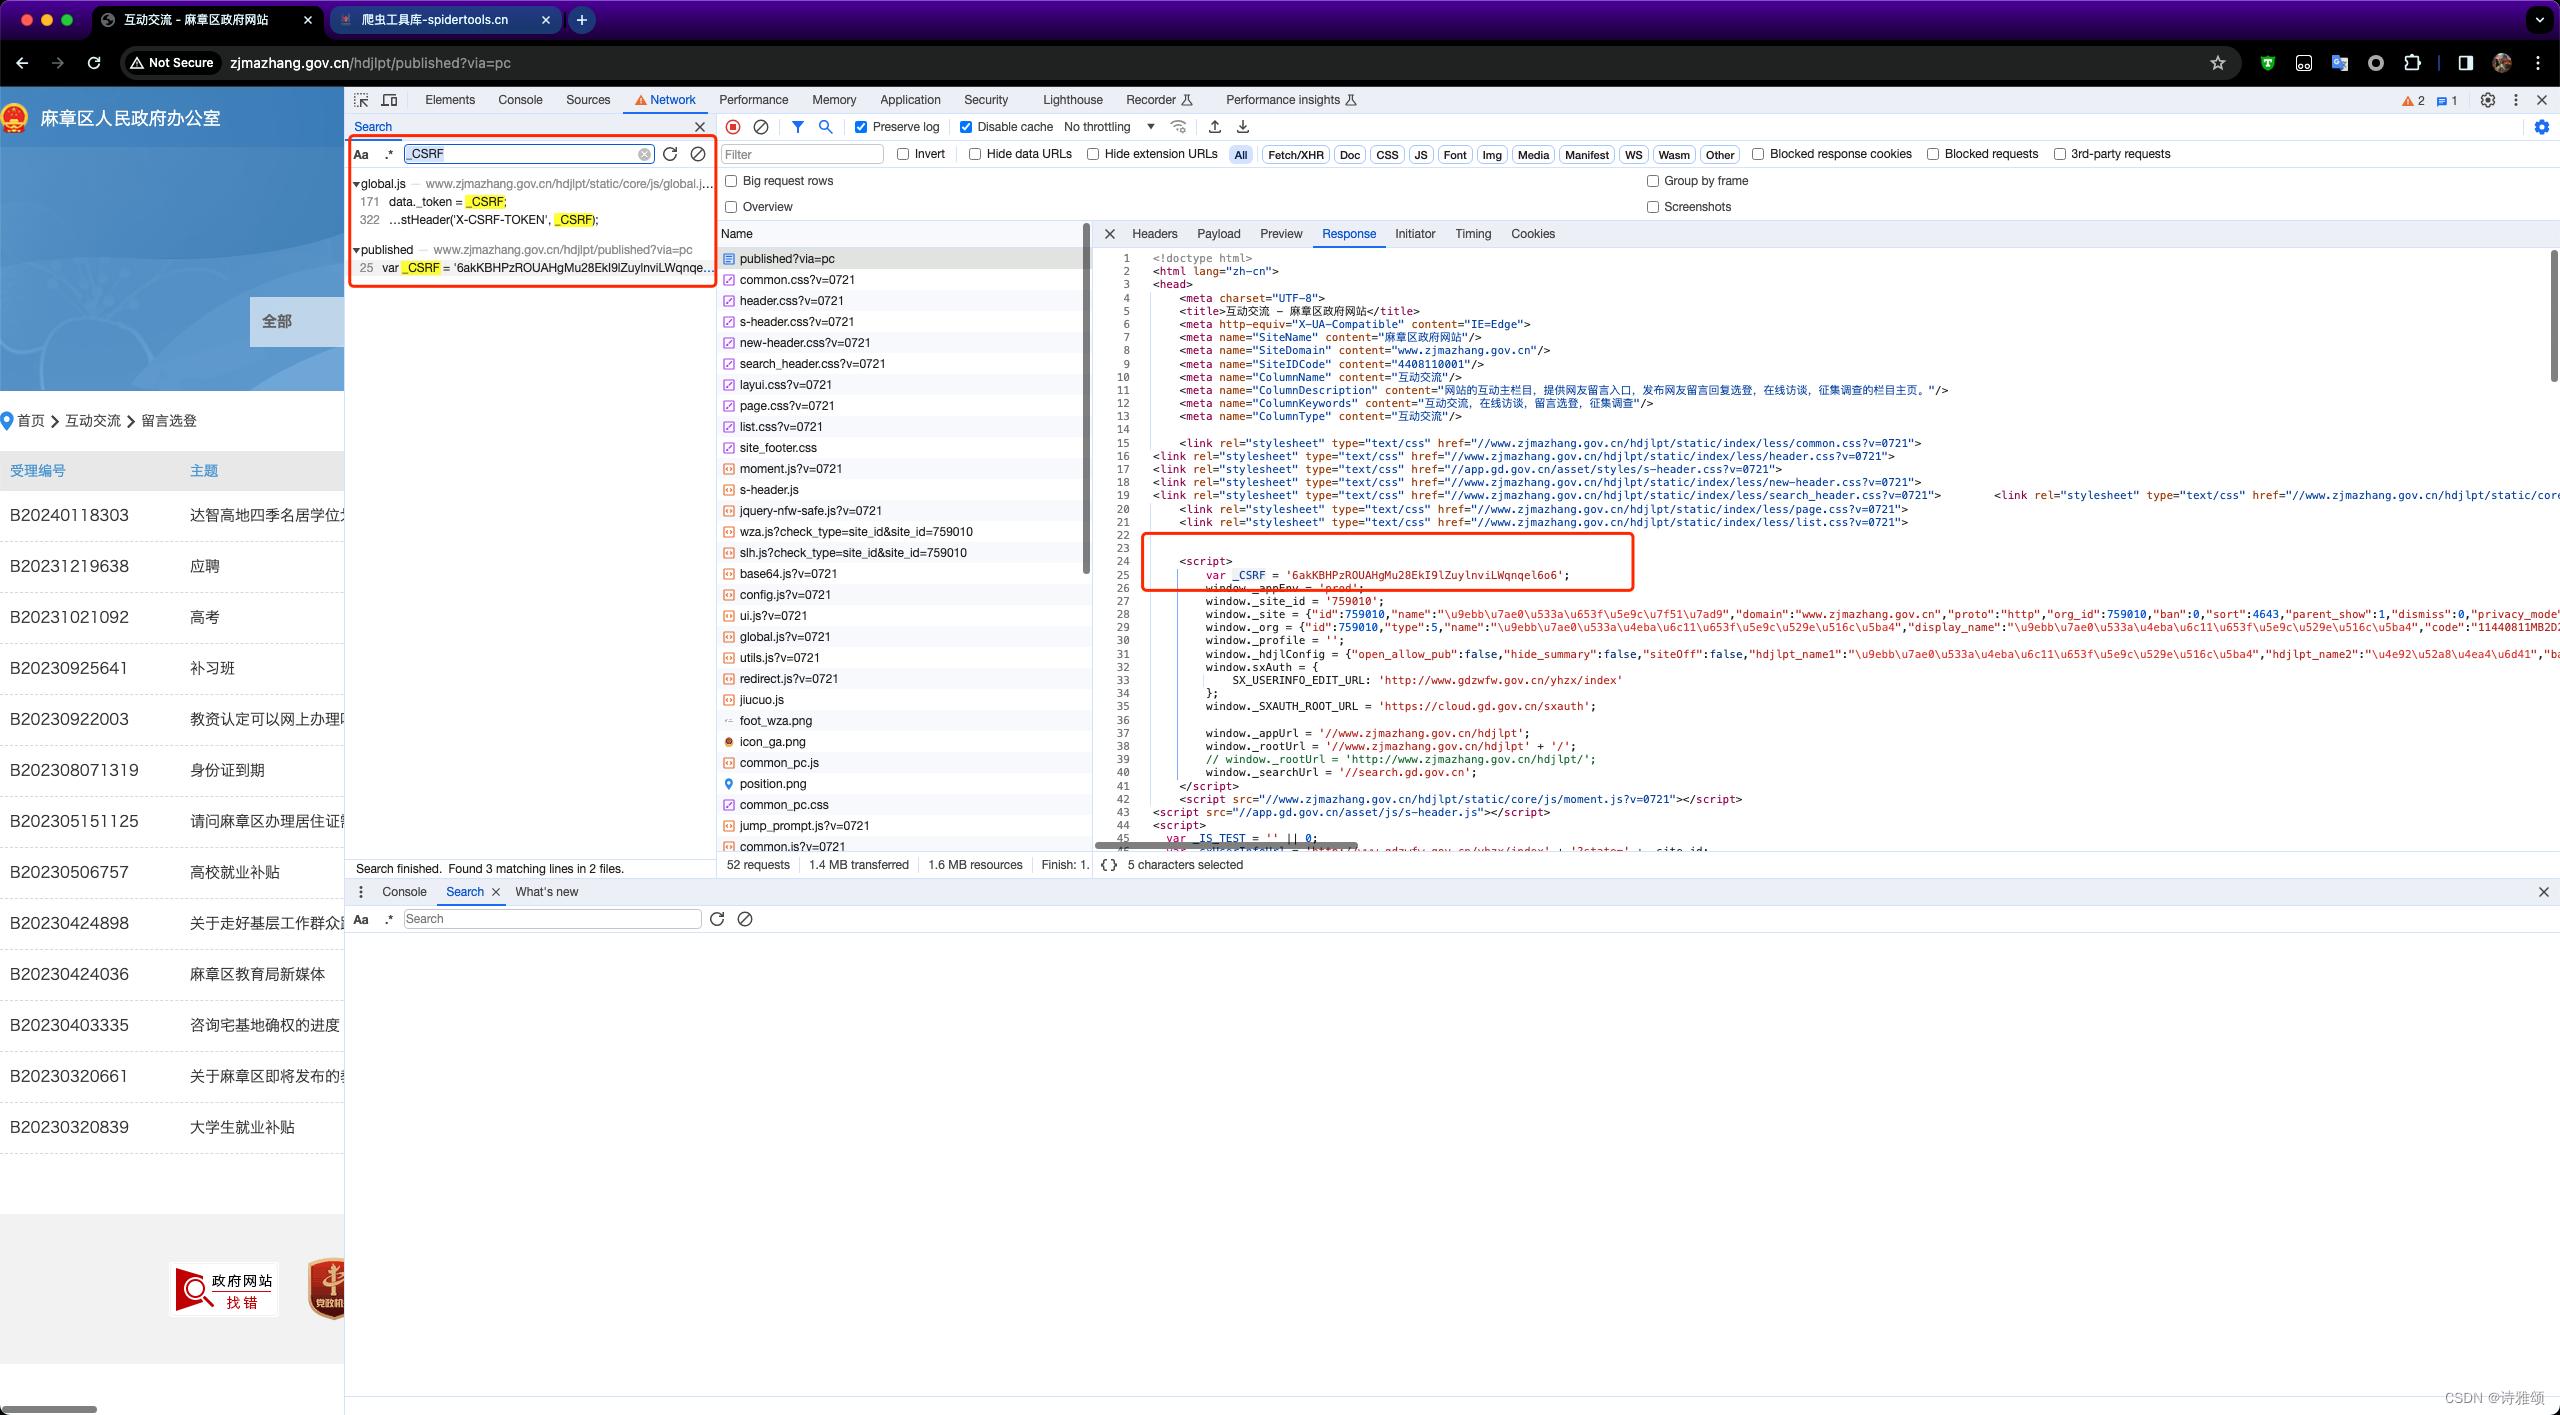The width and height of the screenshot is (2560, 1415).
Task: Collapse the global.js search result group
Action: 357,184
